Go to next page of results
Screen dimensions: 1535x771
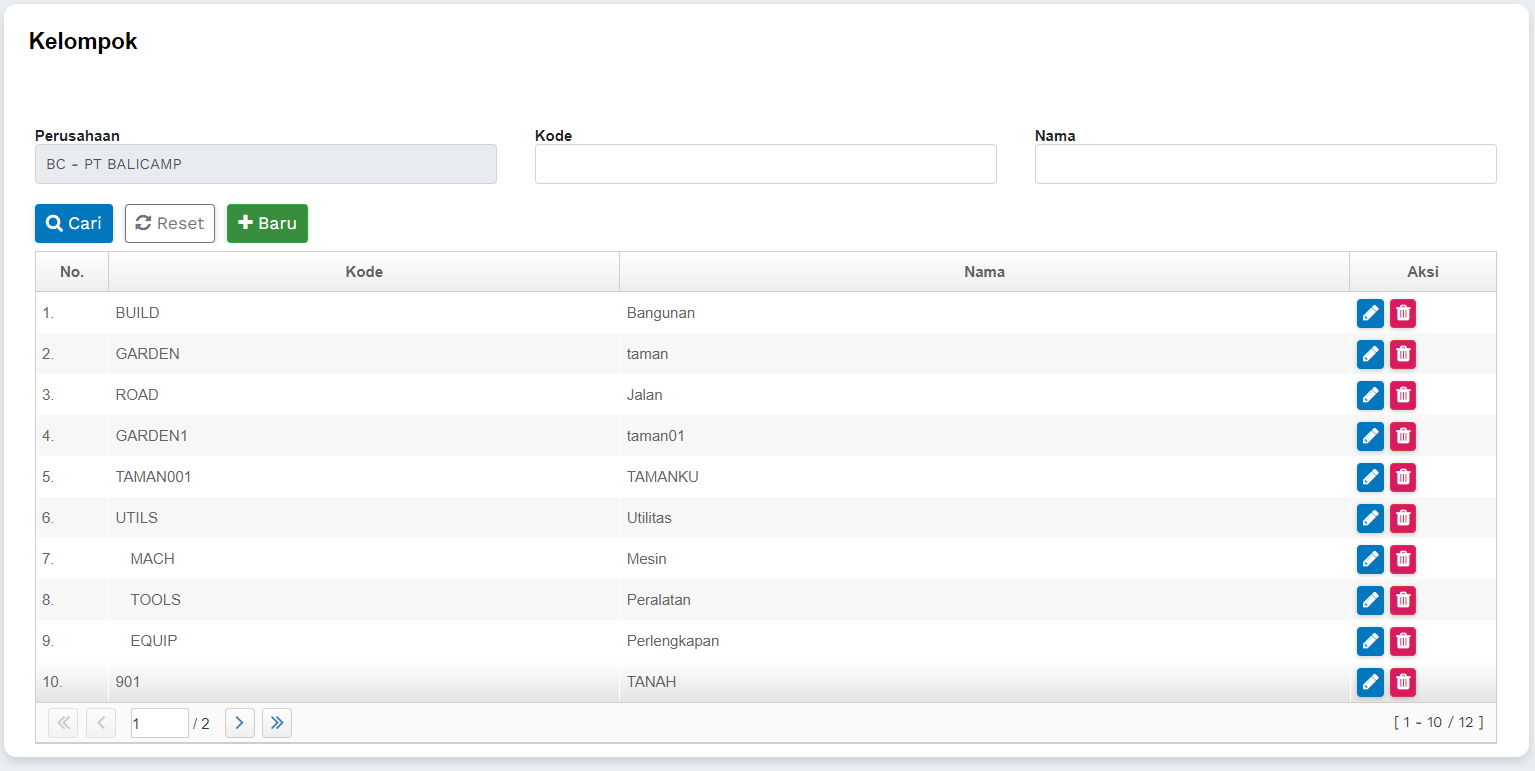pos(240,722)
